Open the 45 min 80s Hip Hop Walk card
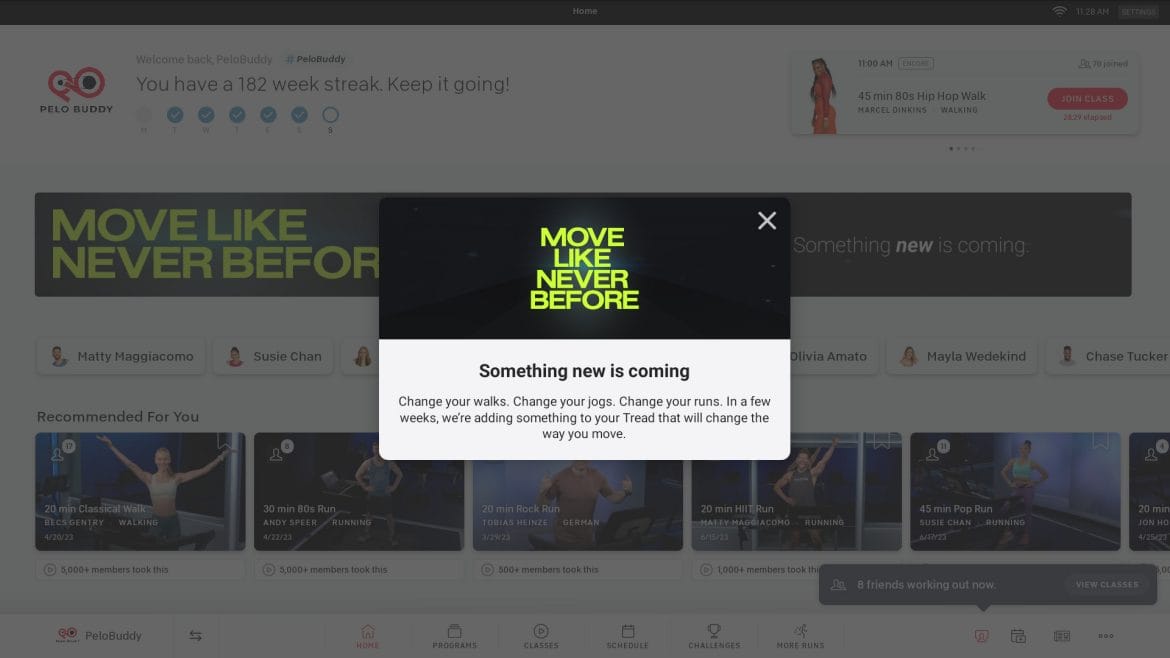This screenshot has width=1170, height=658. click(964, 94)
